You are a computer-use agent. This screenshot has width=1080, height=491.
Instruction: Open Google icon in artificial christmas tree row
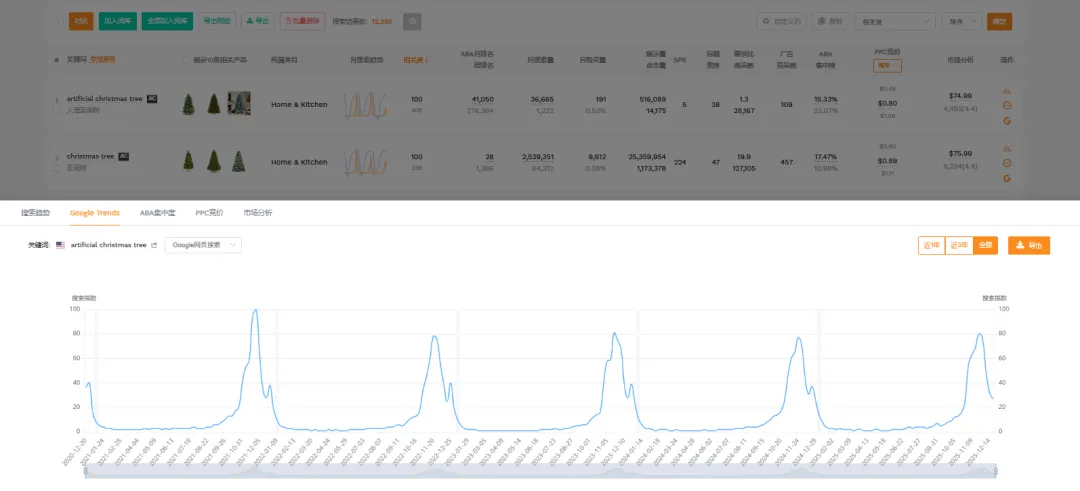tap(1006, 121)
